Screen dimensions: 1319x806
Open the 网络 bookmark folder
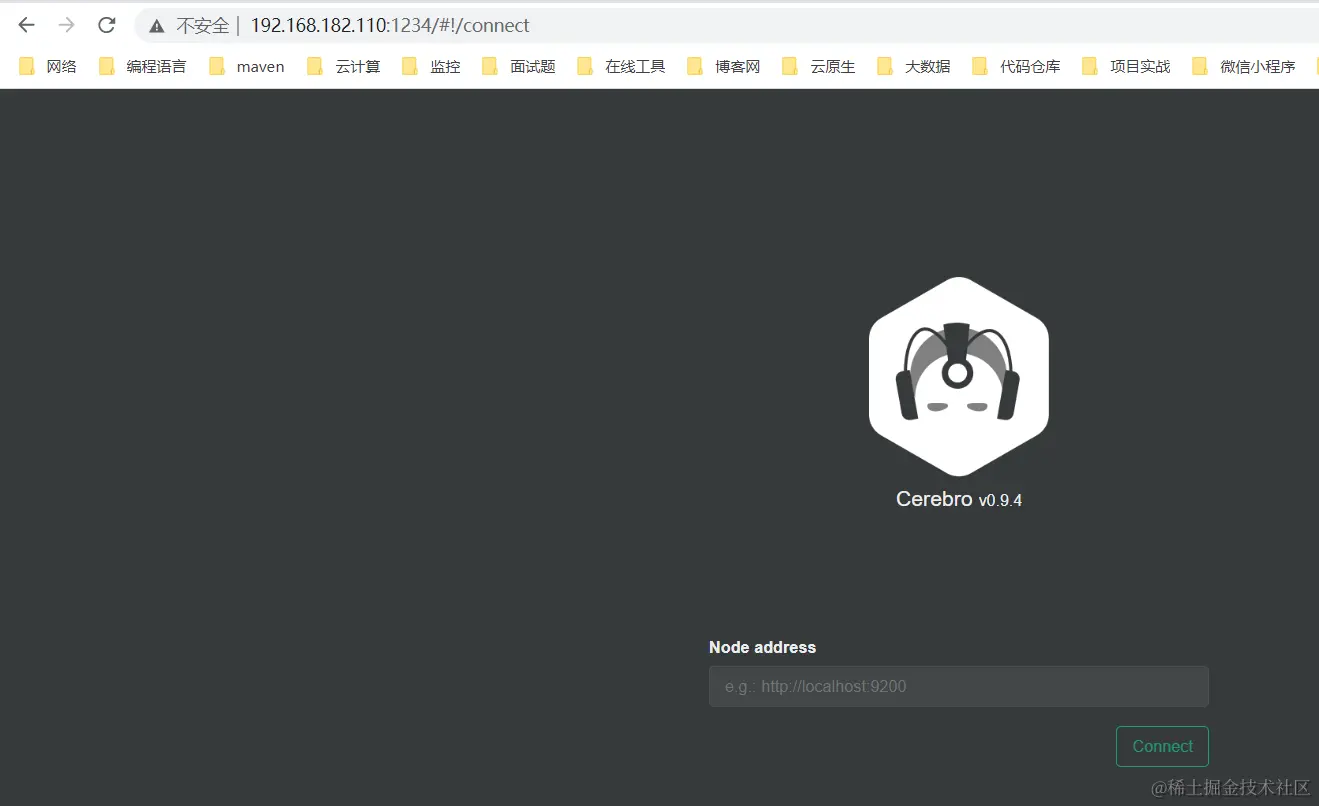coord(48,66)
